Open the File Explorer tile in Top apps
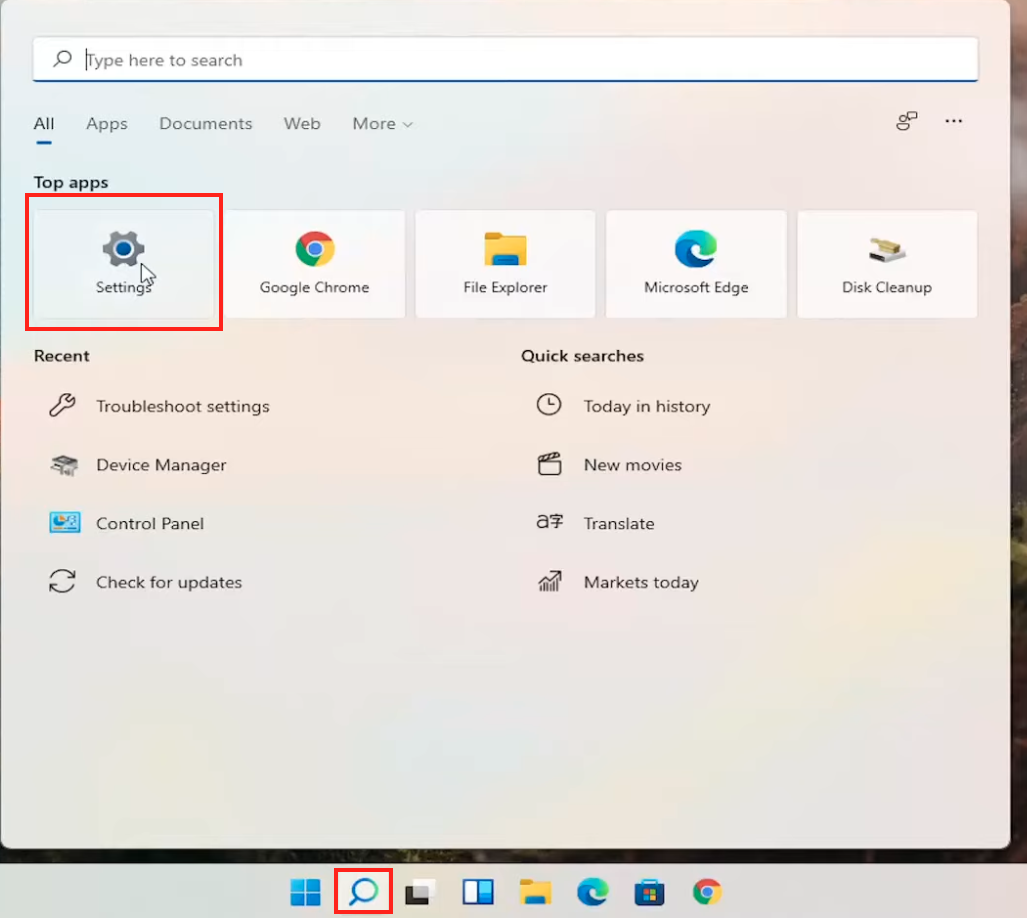This screenshot has width=1027, height=918. (505, 264)
